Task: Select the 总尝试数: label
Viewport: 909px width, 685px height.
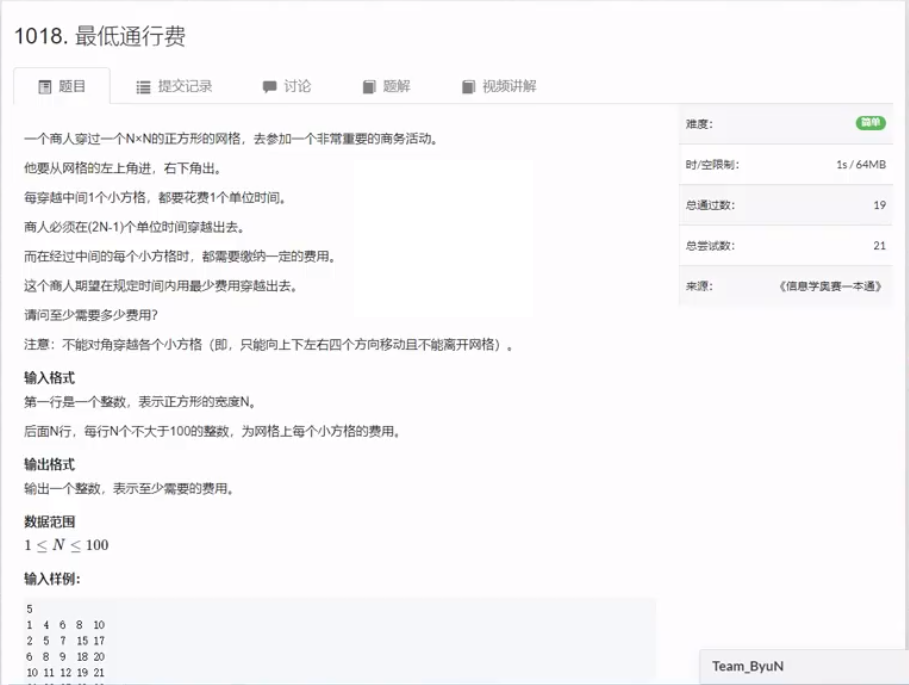Action: [710, 246]
